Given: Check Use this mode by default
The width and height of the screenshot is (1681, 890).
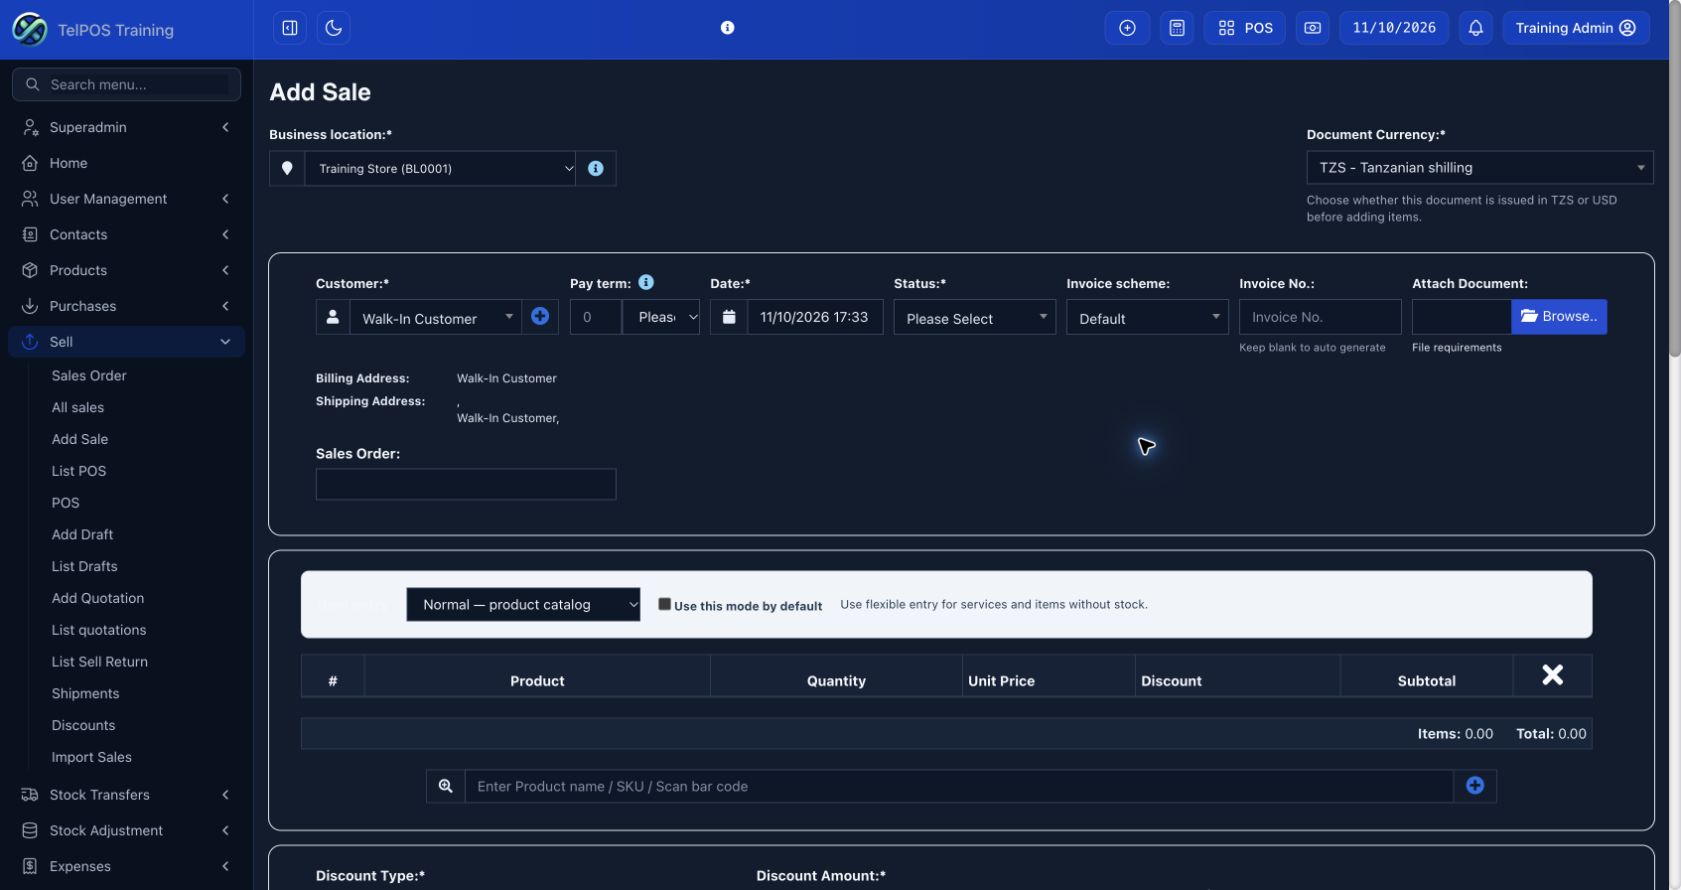Looking at the screenshot, I should point(664,604).
